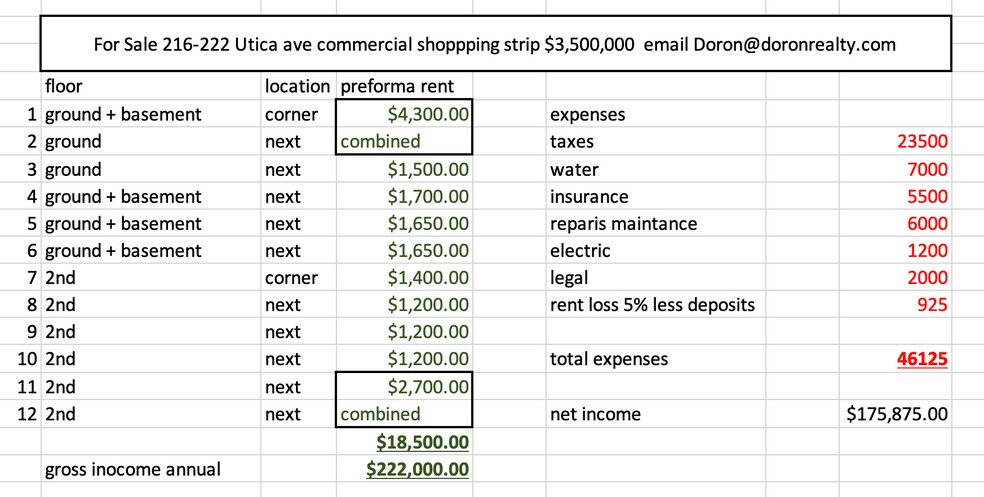This screenshot has height=497, width=984.
Task: Select the 'preforma rent' header cell
Action: pos(397,87)
